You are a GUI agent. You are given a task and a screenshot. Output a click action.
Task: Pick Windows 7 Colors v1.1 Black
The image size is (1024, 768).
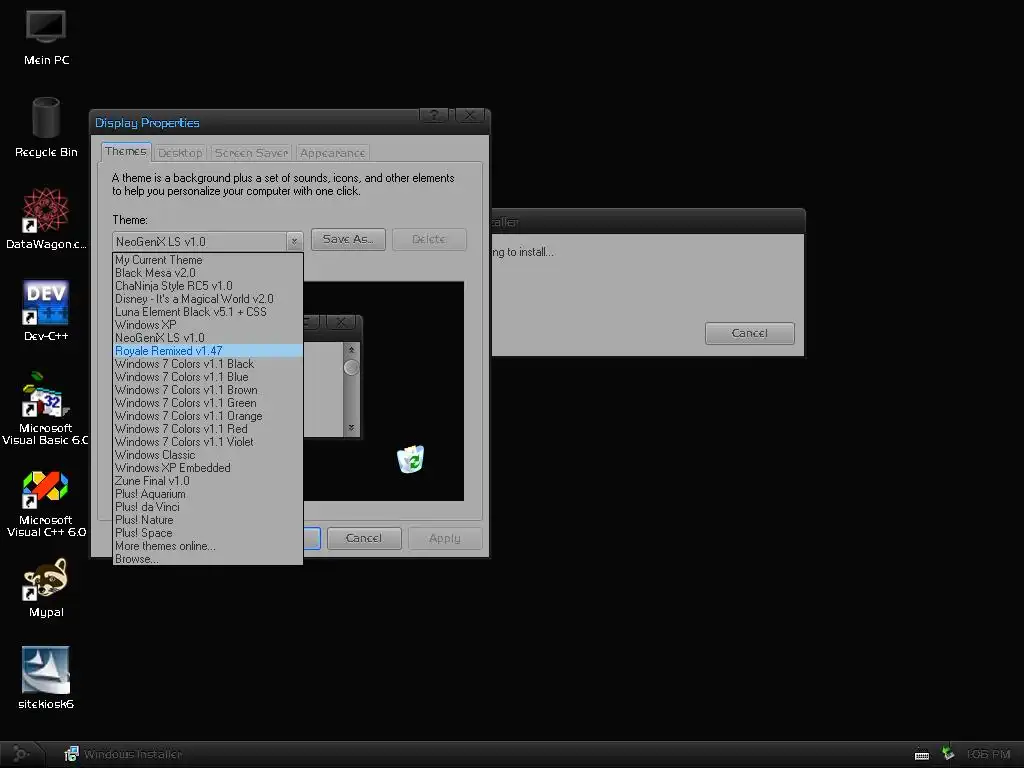point(208,364)
